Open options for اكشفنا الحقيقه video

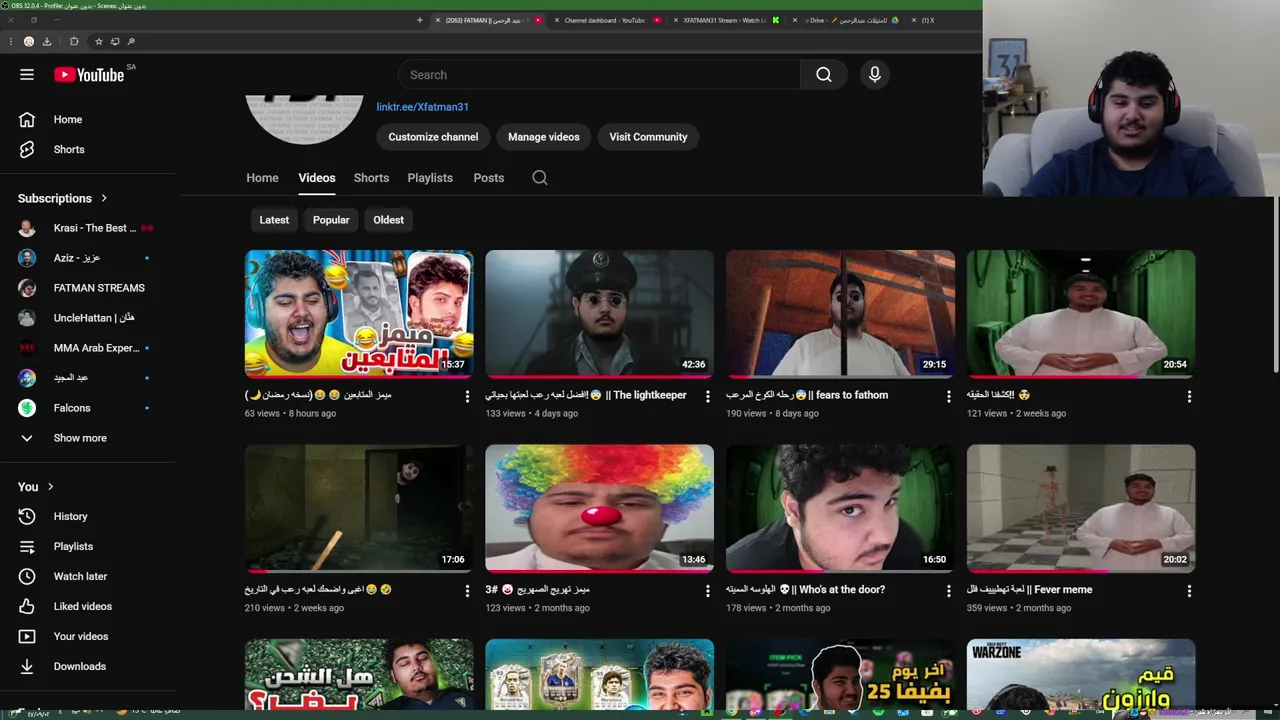coord(1189,396)
